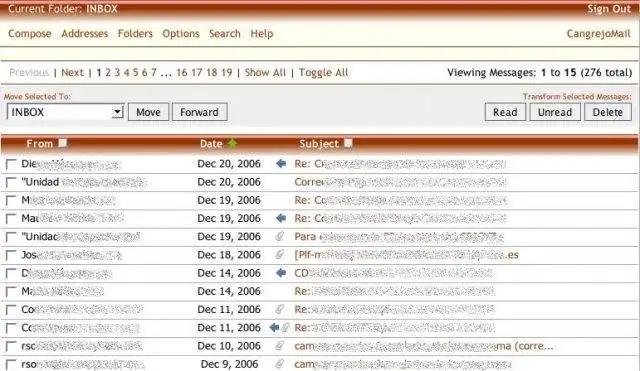Check the box for the rso Dec 9 message
The width and height of the screenshot is (640, 371).
click(11, 364)
